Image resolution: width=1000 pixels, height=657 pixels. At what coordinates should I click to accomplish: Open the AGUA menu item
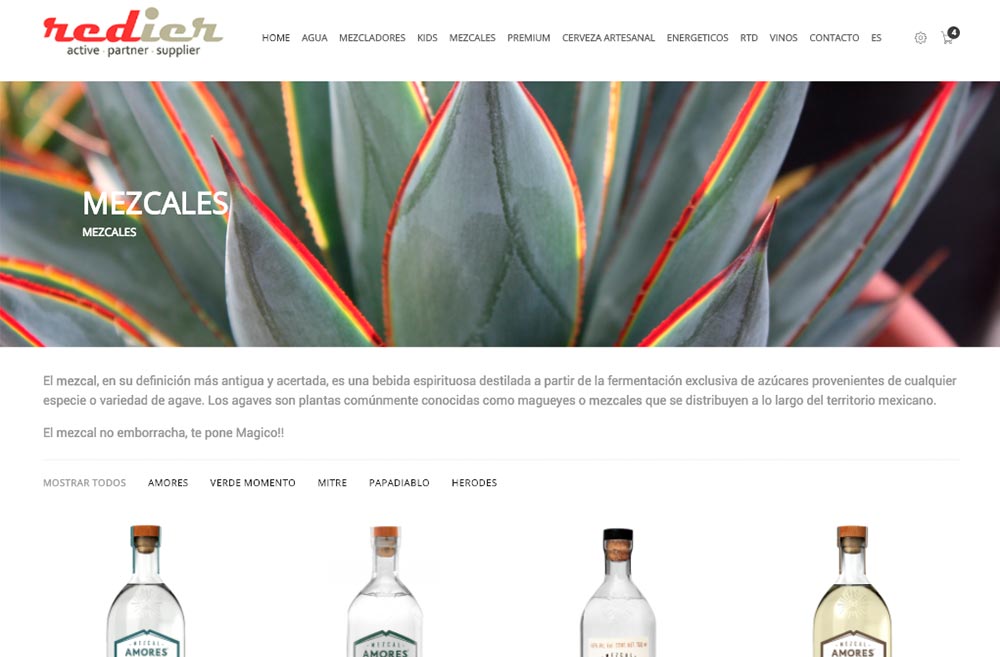[x=314, y=38]
